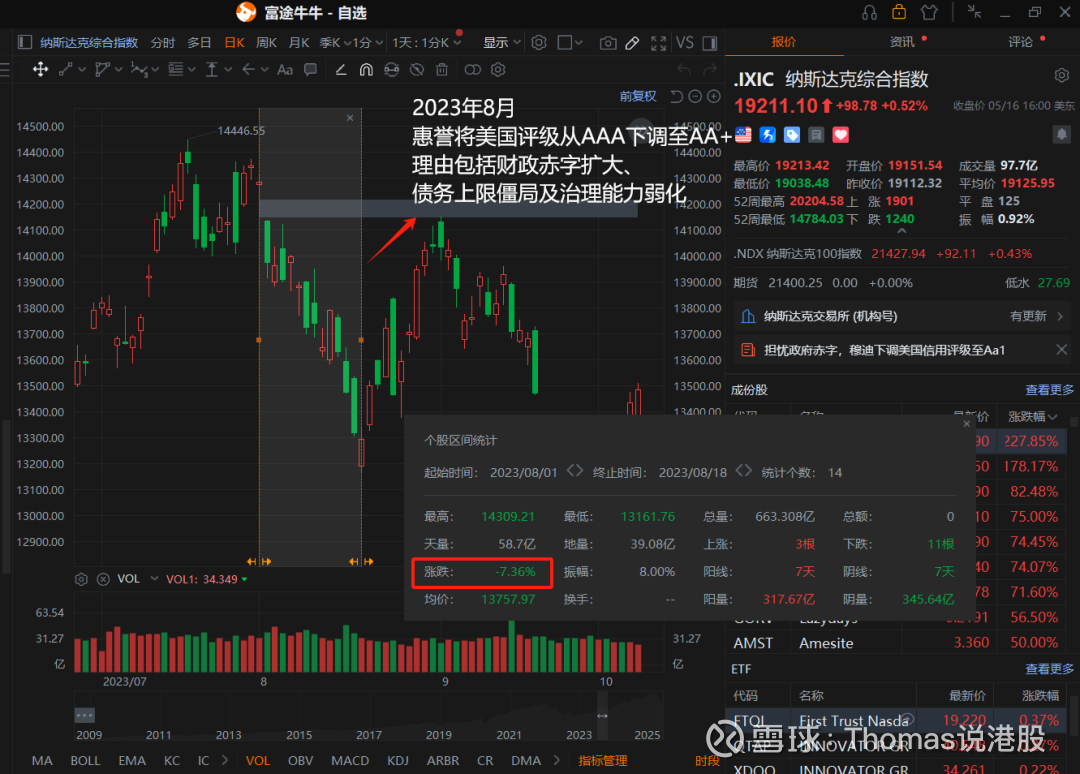Switch chart to 周K weekly view
The height and width of the screenshot is (774, 1080).
coord(267,43)
